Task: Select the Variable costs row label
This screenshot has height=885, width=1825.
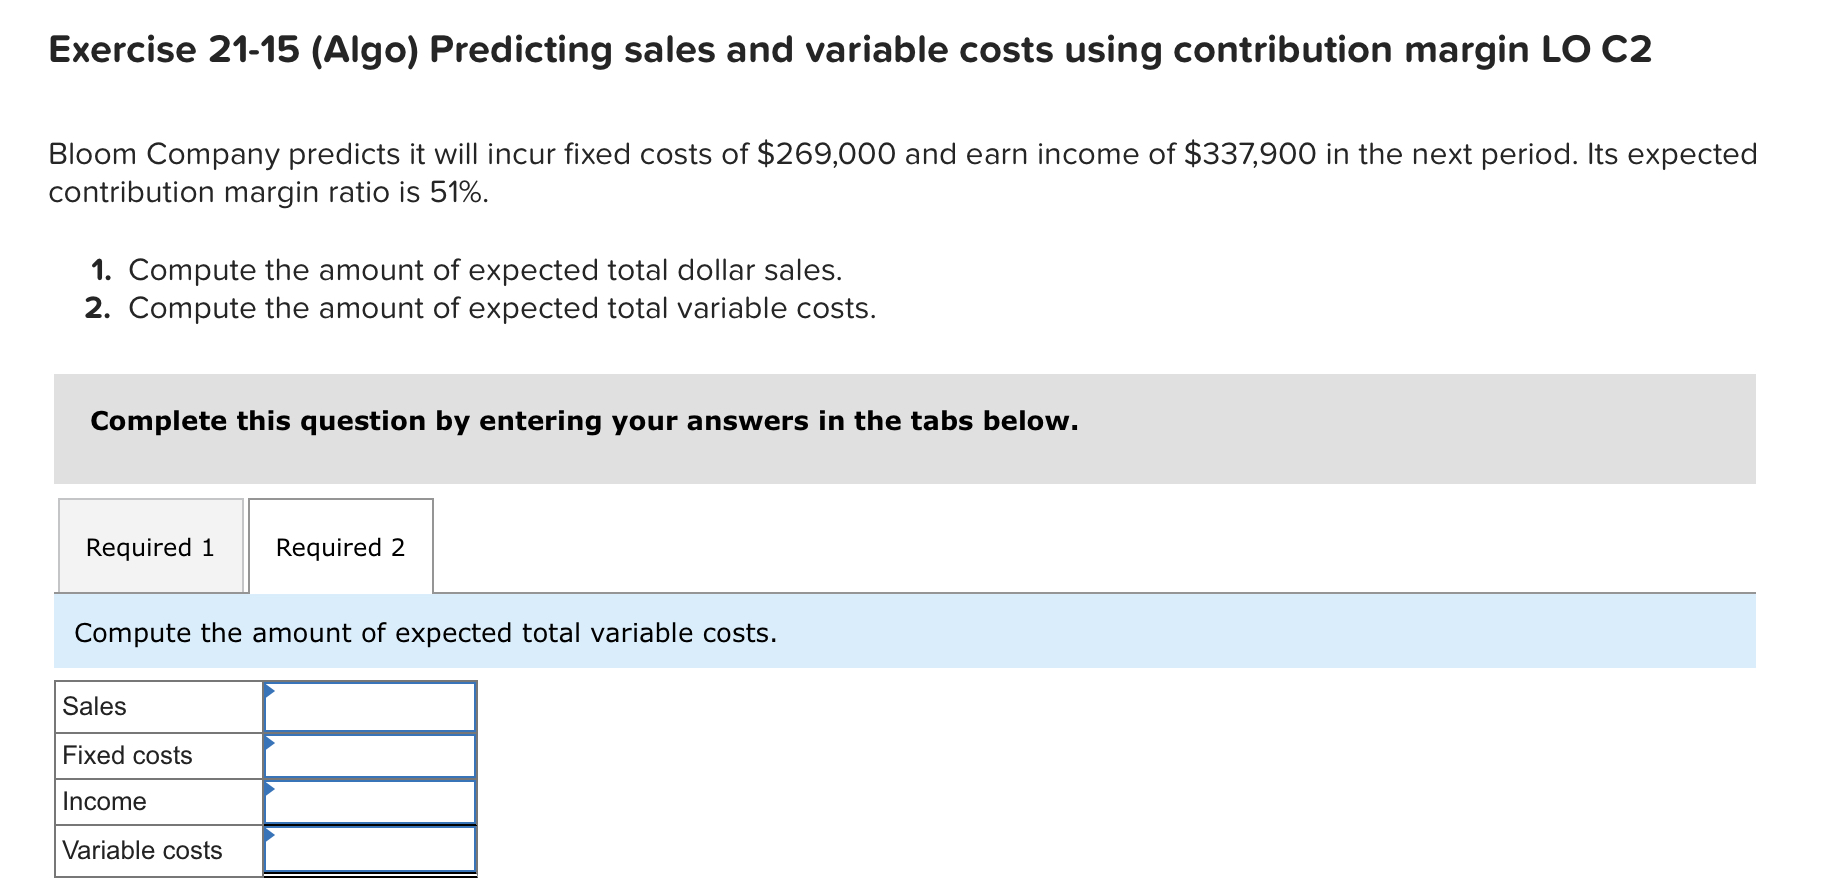Action: click(141, 849)
